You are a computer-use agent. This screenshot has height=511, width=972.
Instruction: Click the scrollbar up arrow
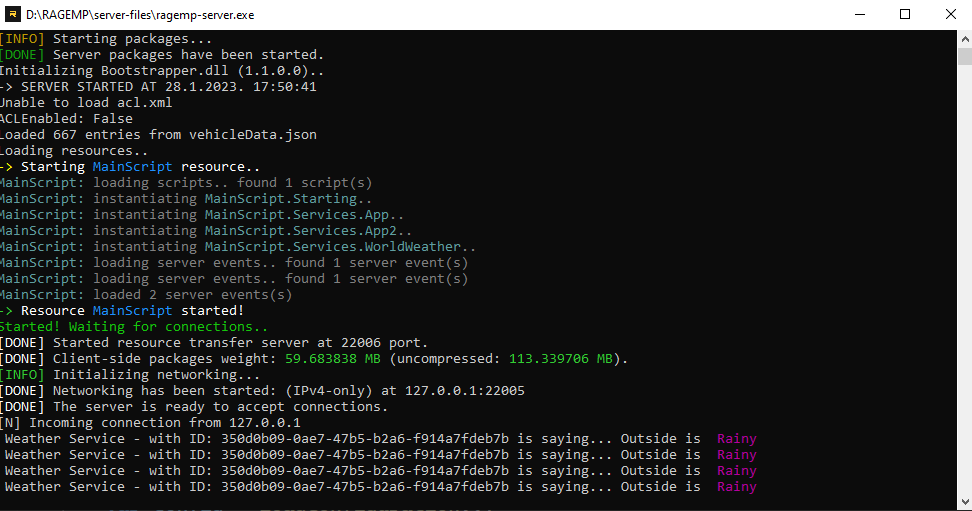pos(965,38)
